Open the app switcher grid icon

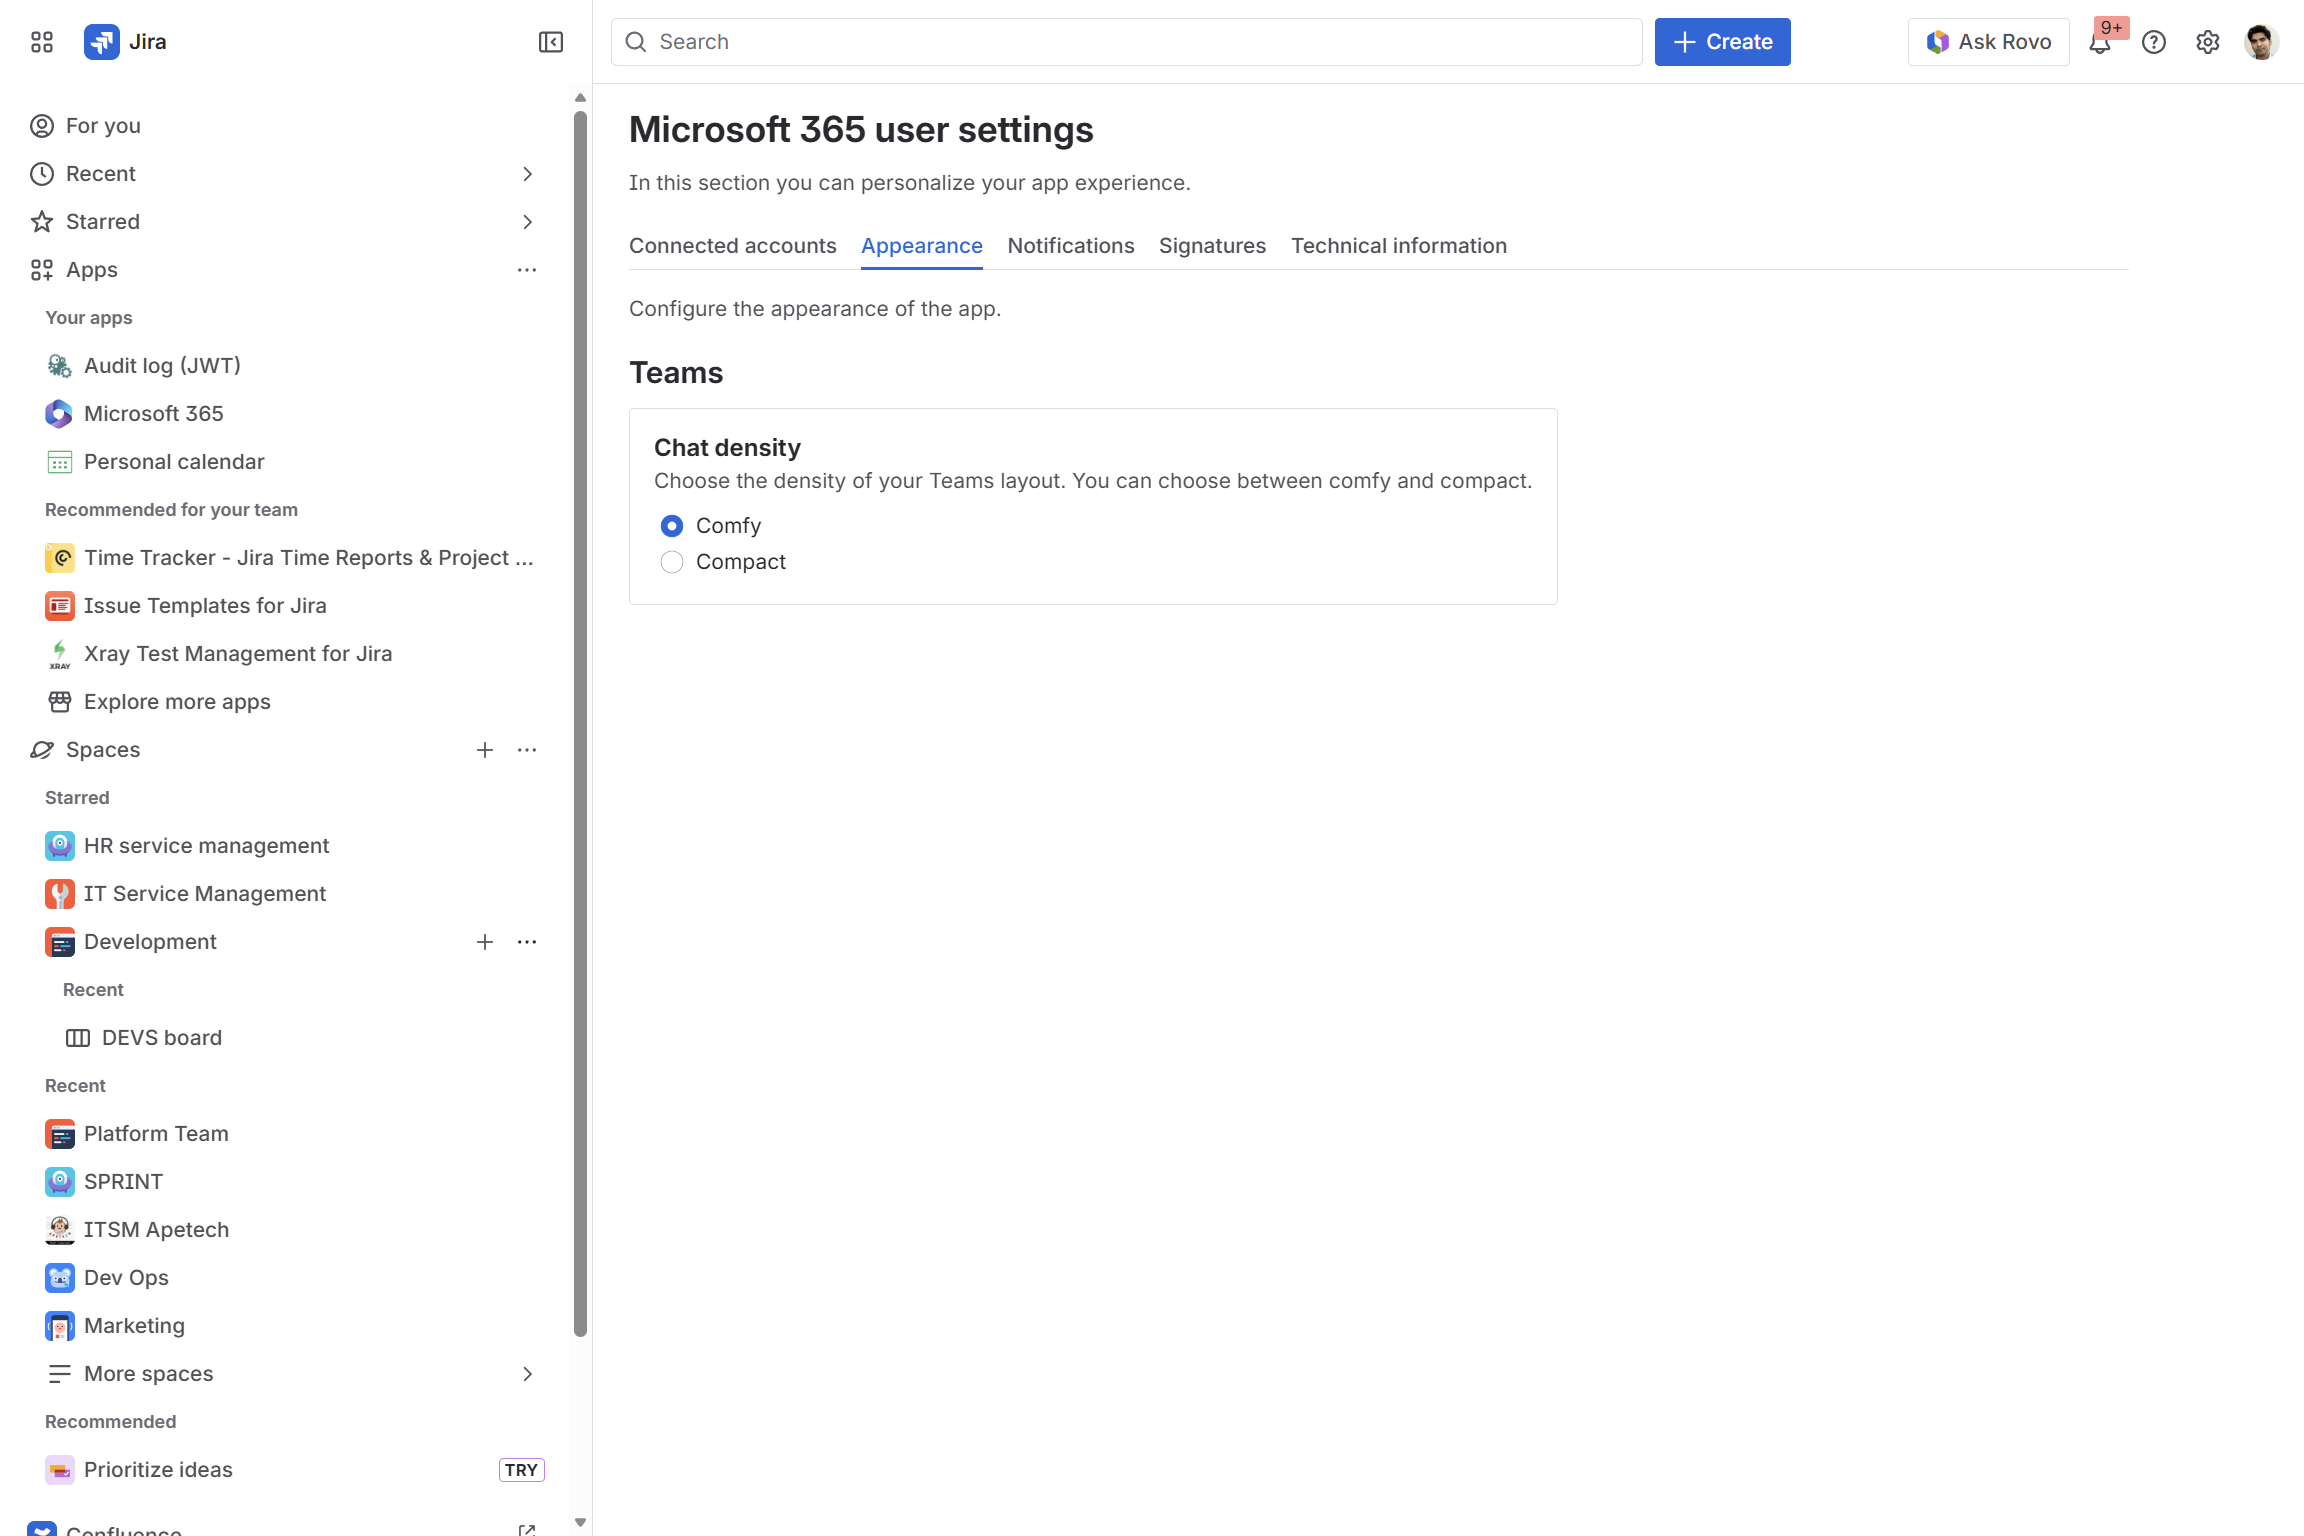coord(42,42)
